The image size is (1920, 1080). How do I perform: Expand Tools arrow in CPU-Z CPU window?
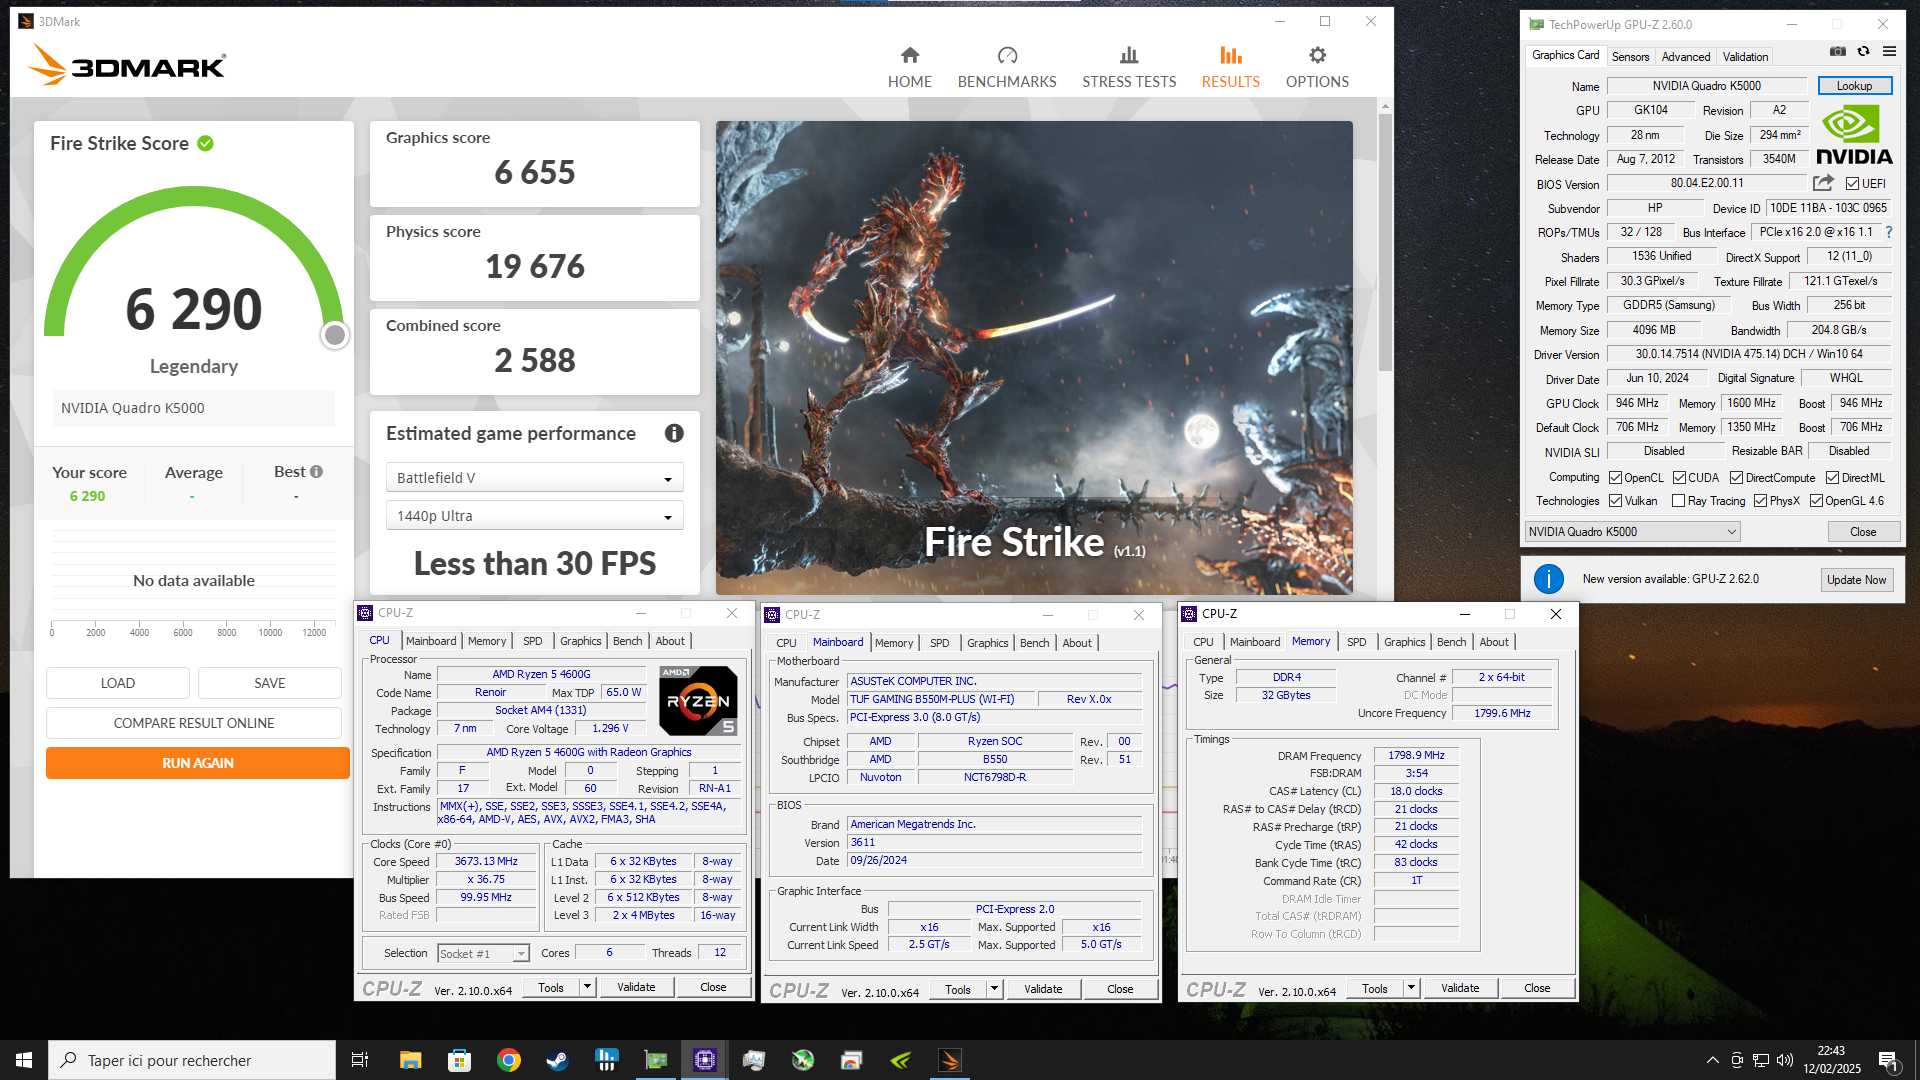point(588,987)
